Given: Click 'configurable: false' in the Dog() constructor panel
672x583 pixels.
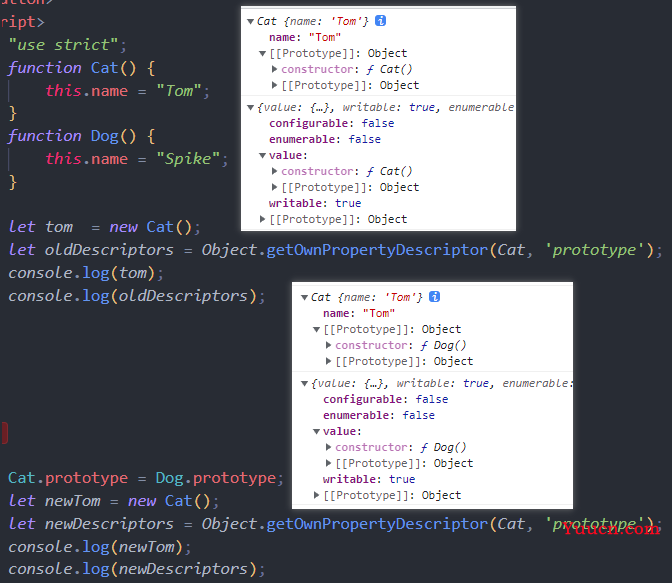Looking at the screenshot, I should click(x=385, y=400).
